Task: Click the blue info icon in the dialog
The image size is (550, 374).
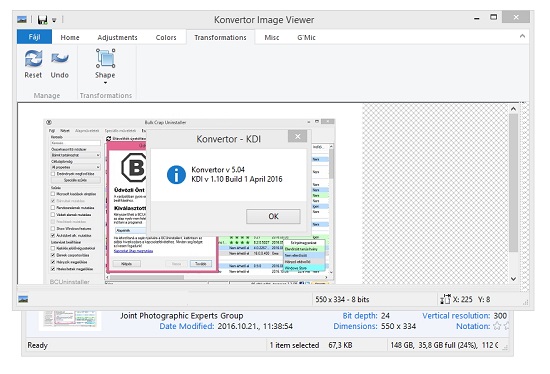Action: [176, 175]
